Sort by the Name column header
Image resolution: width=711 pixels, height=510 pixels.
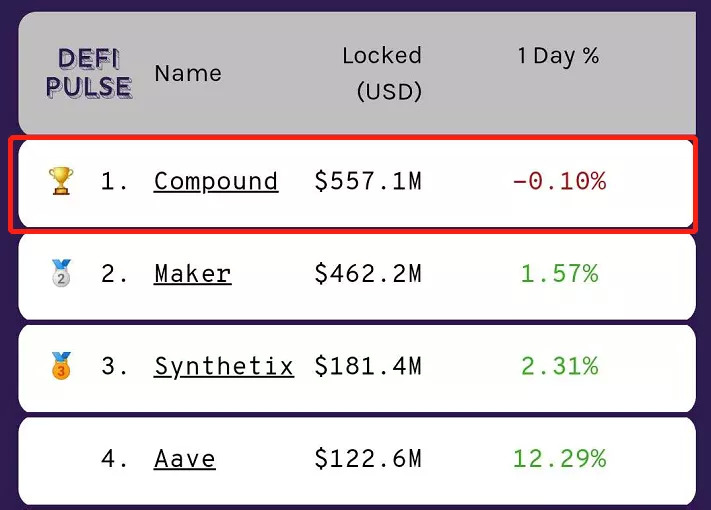[188, 73]
